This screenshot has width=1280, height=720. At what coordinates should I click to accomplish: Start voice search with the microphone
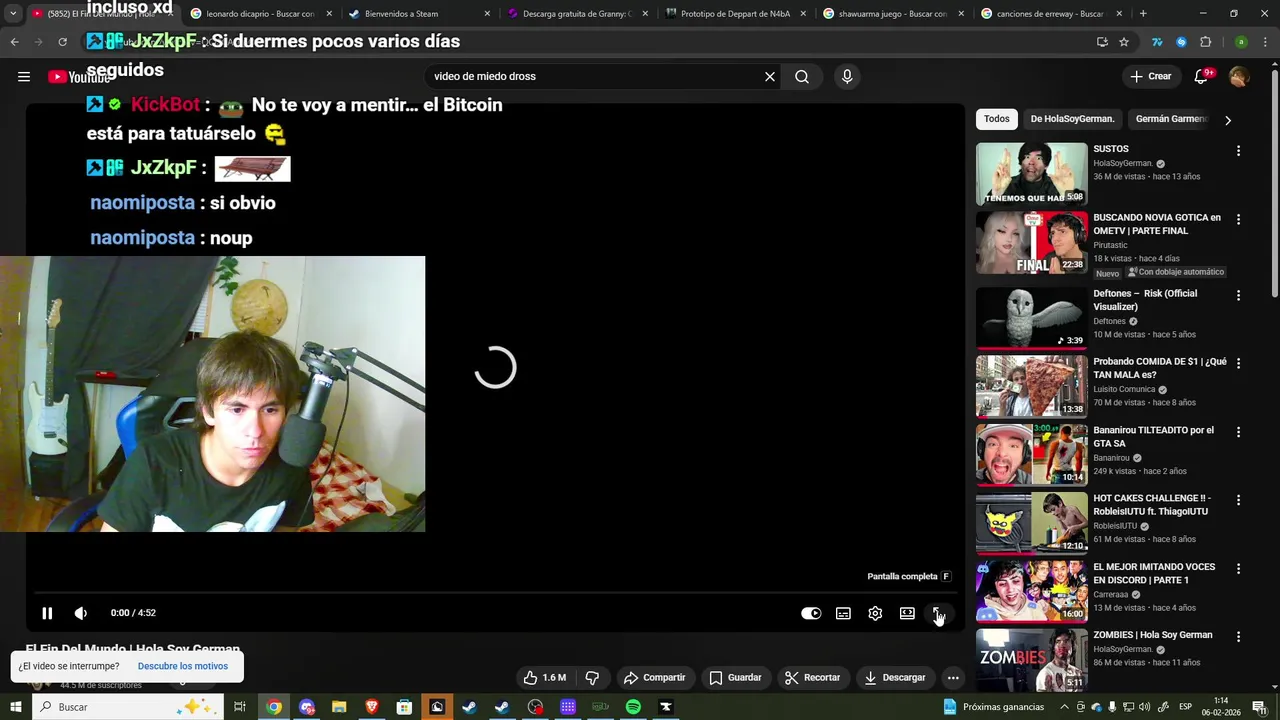click(847, 76)
